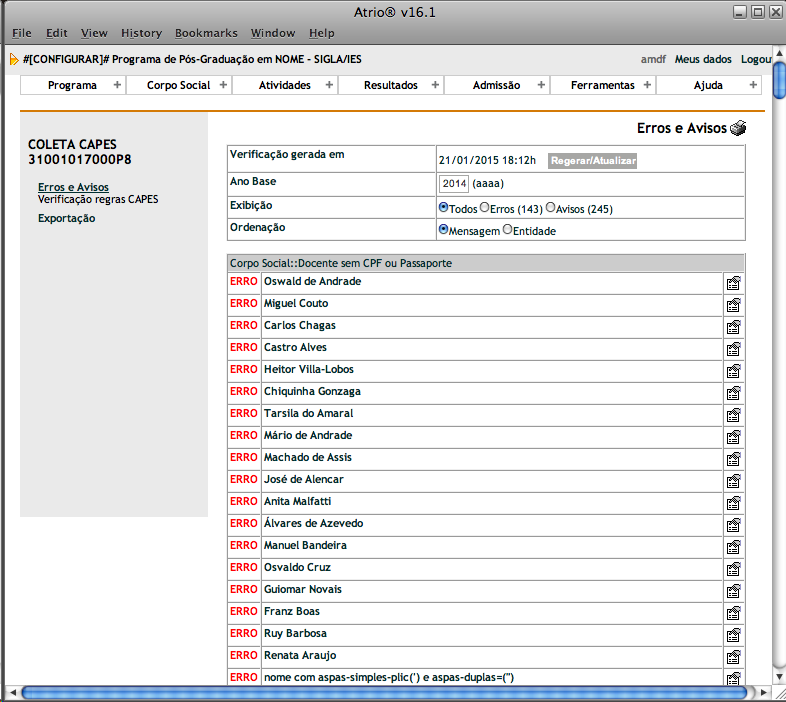Screen dimensions: 786x702
Task: Open the Exportação sidebar link
Action: (66, 218)
